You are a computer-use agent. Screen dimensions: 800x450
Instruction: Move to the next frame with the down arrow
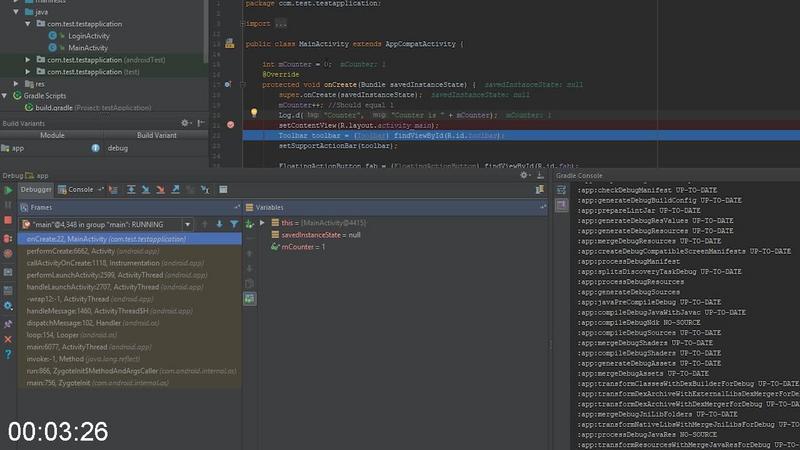click(219, 224)
